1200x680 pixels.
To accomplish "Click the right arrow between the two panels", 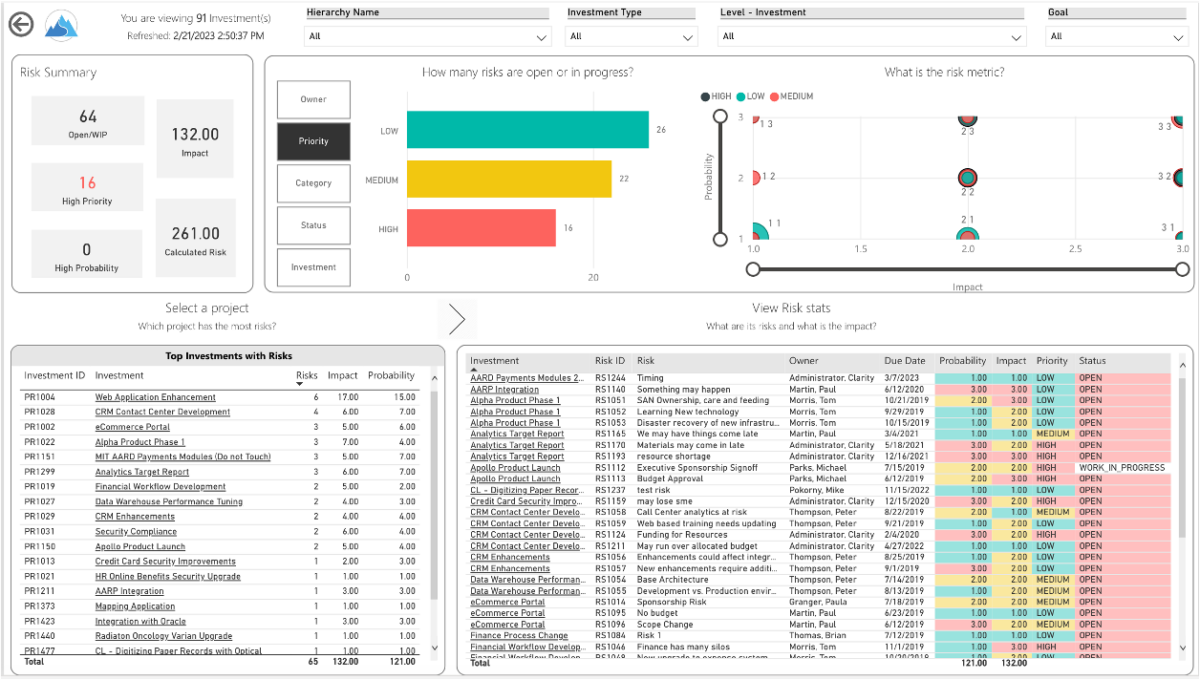I will (457, 318).
